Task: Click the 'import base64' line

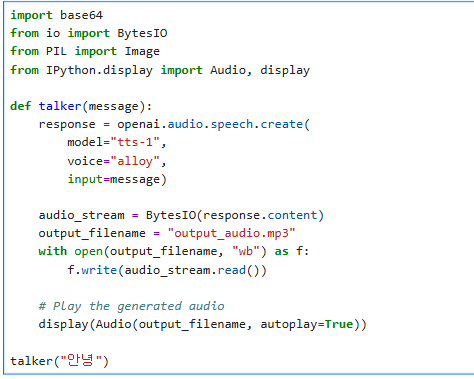Action: pyautogui.click(x=56, y=15)
